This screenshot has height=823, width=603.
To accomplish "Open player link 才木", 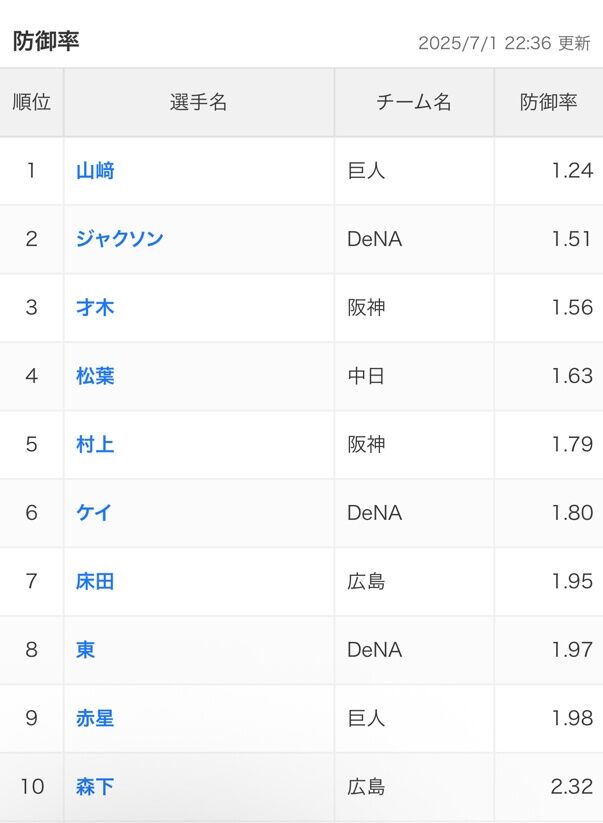I will [95, 308].
